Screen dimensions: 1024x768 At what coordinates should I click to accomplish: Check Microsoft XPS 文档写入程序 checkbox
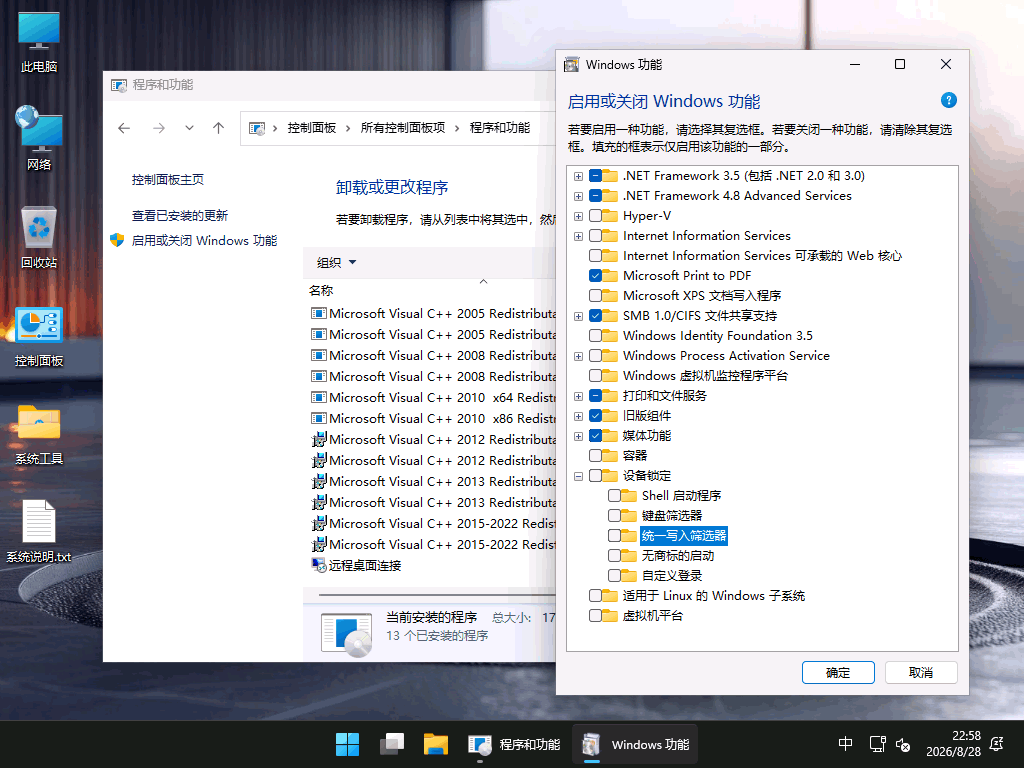(x=596, y=296)
